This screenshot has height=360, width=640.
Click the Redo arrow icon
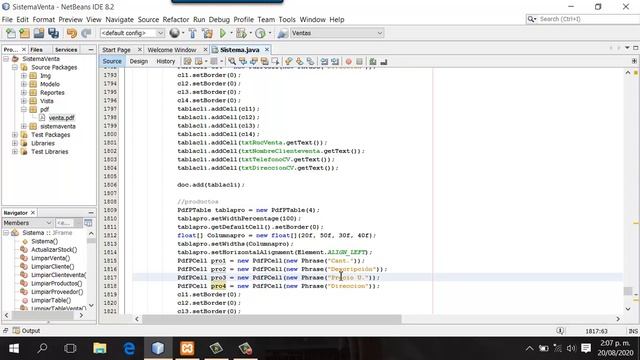point(86,33)
